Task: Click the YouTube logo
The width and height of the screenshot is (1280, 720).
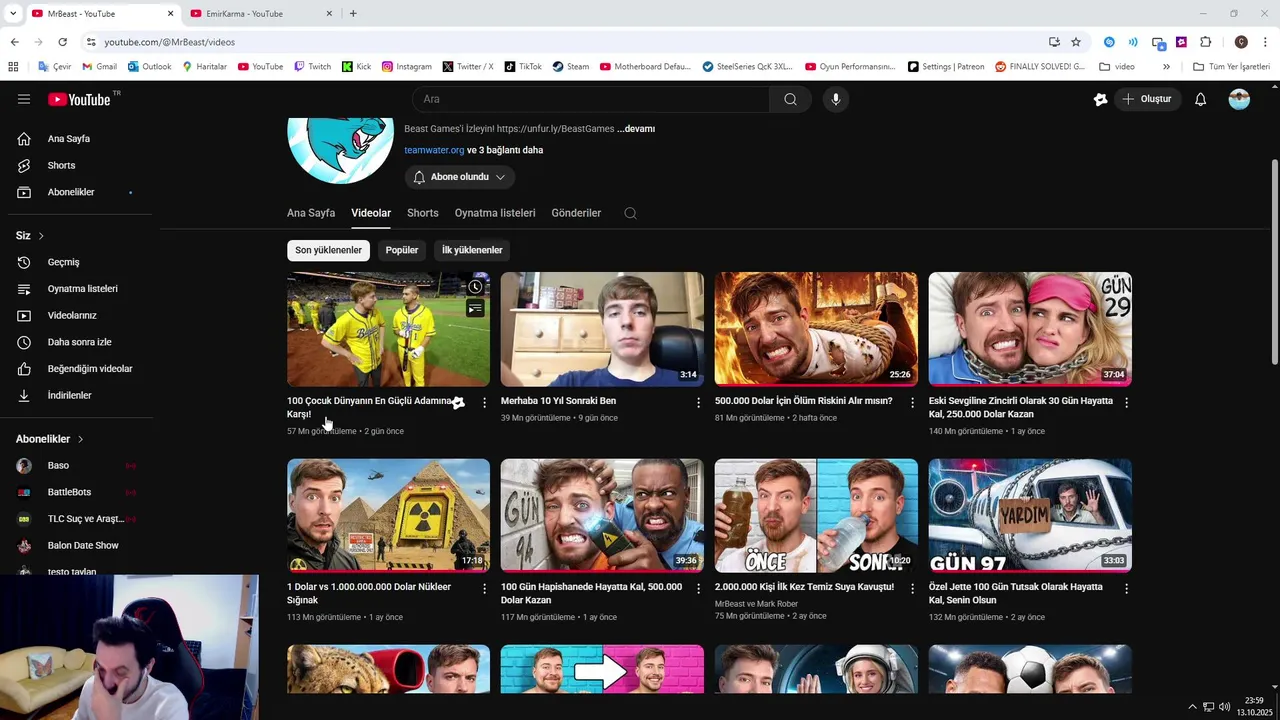Action: point(79,99)
